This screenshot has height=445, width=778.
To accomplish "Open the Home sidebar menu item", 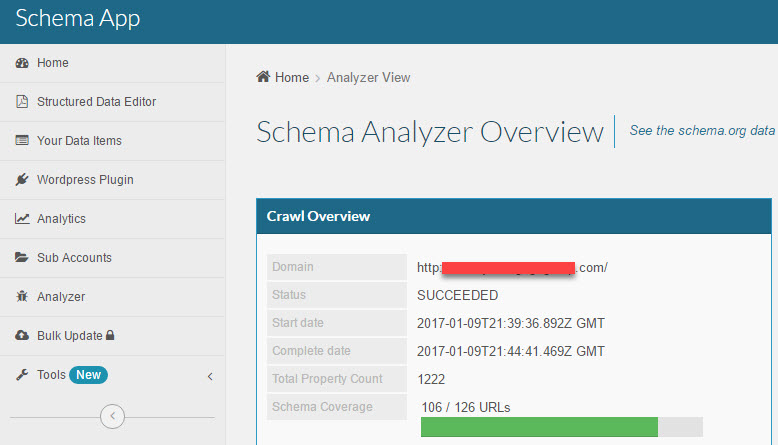I will pos(113,63).
